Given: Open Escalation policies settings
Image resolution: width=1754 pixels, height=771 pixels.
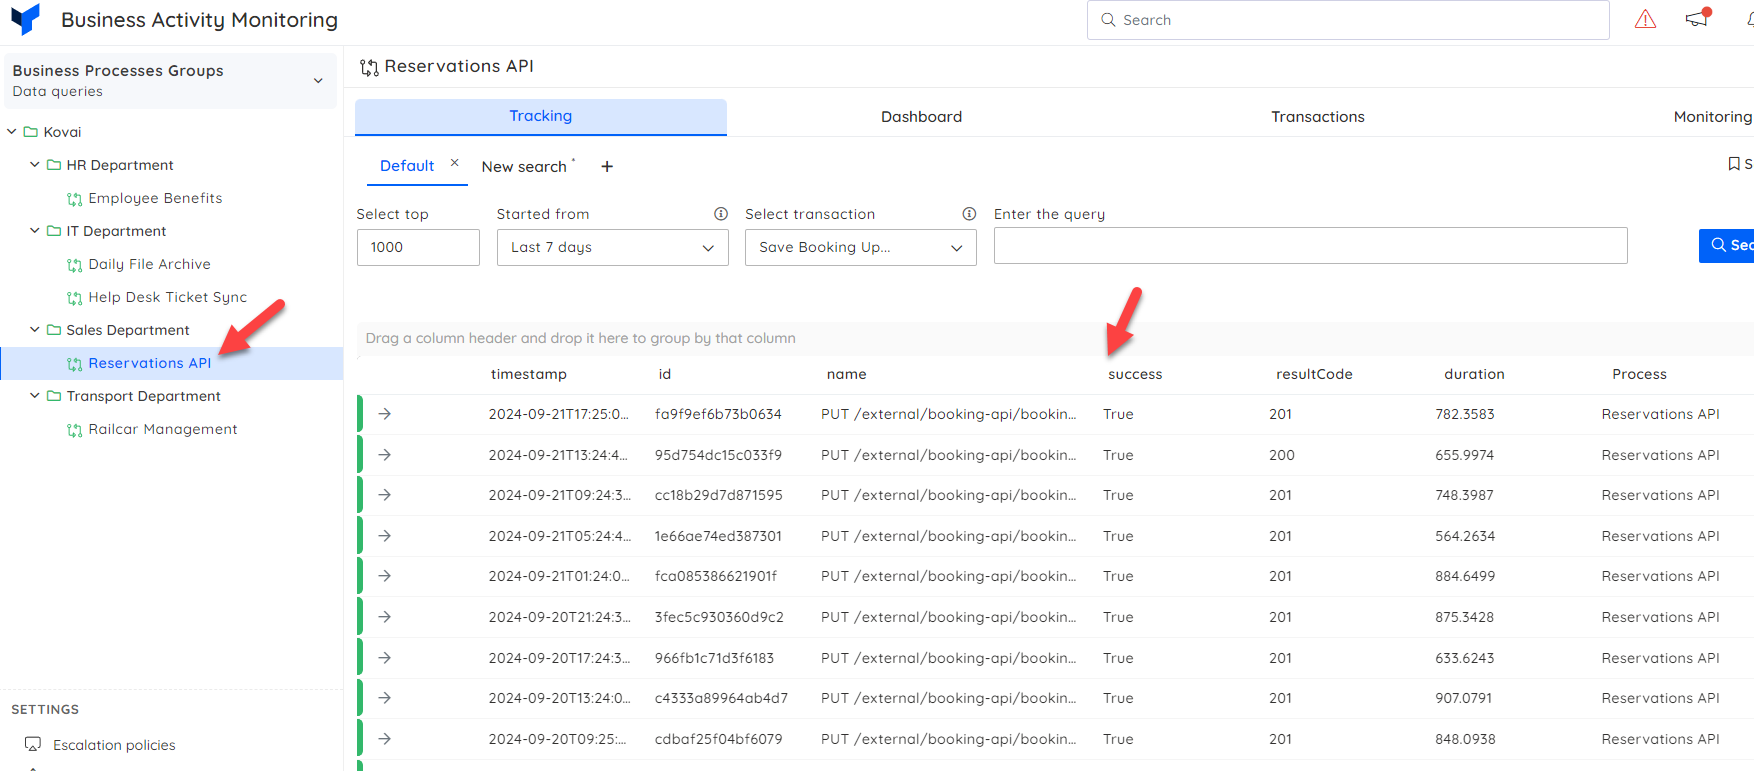Looking at the screenshot, I should 114,745.
